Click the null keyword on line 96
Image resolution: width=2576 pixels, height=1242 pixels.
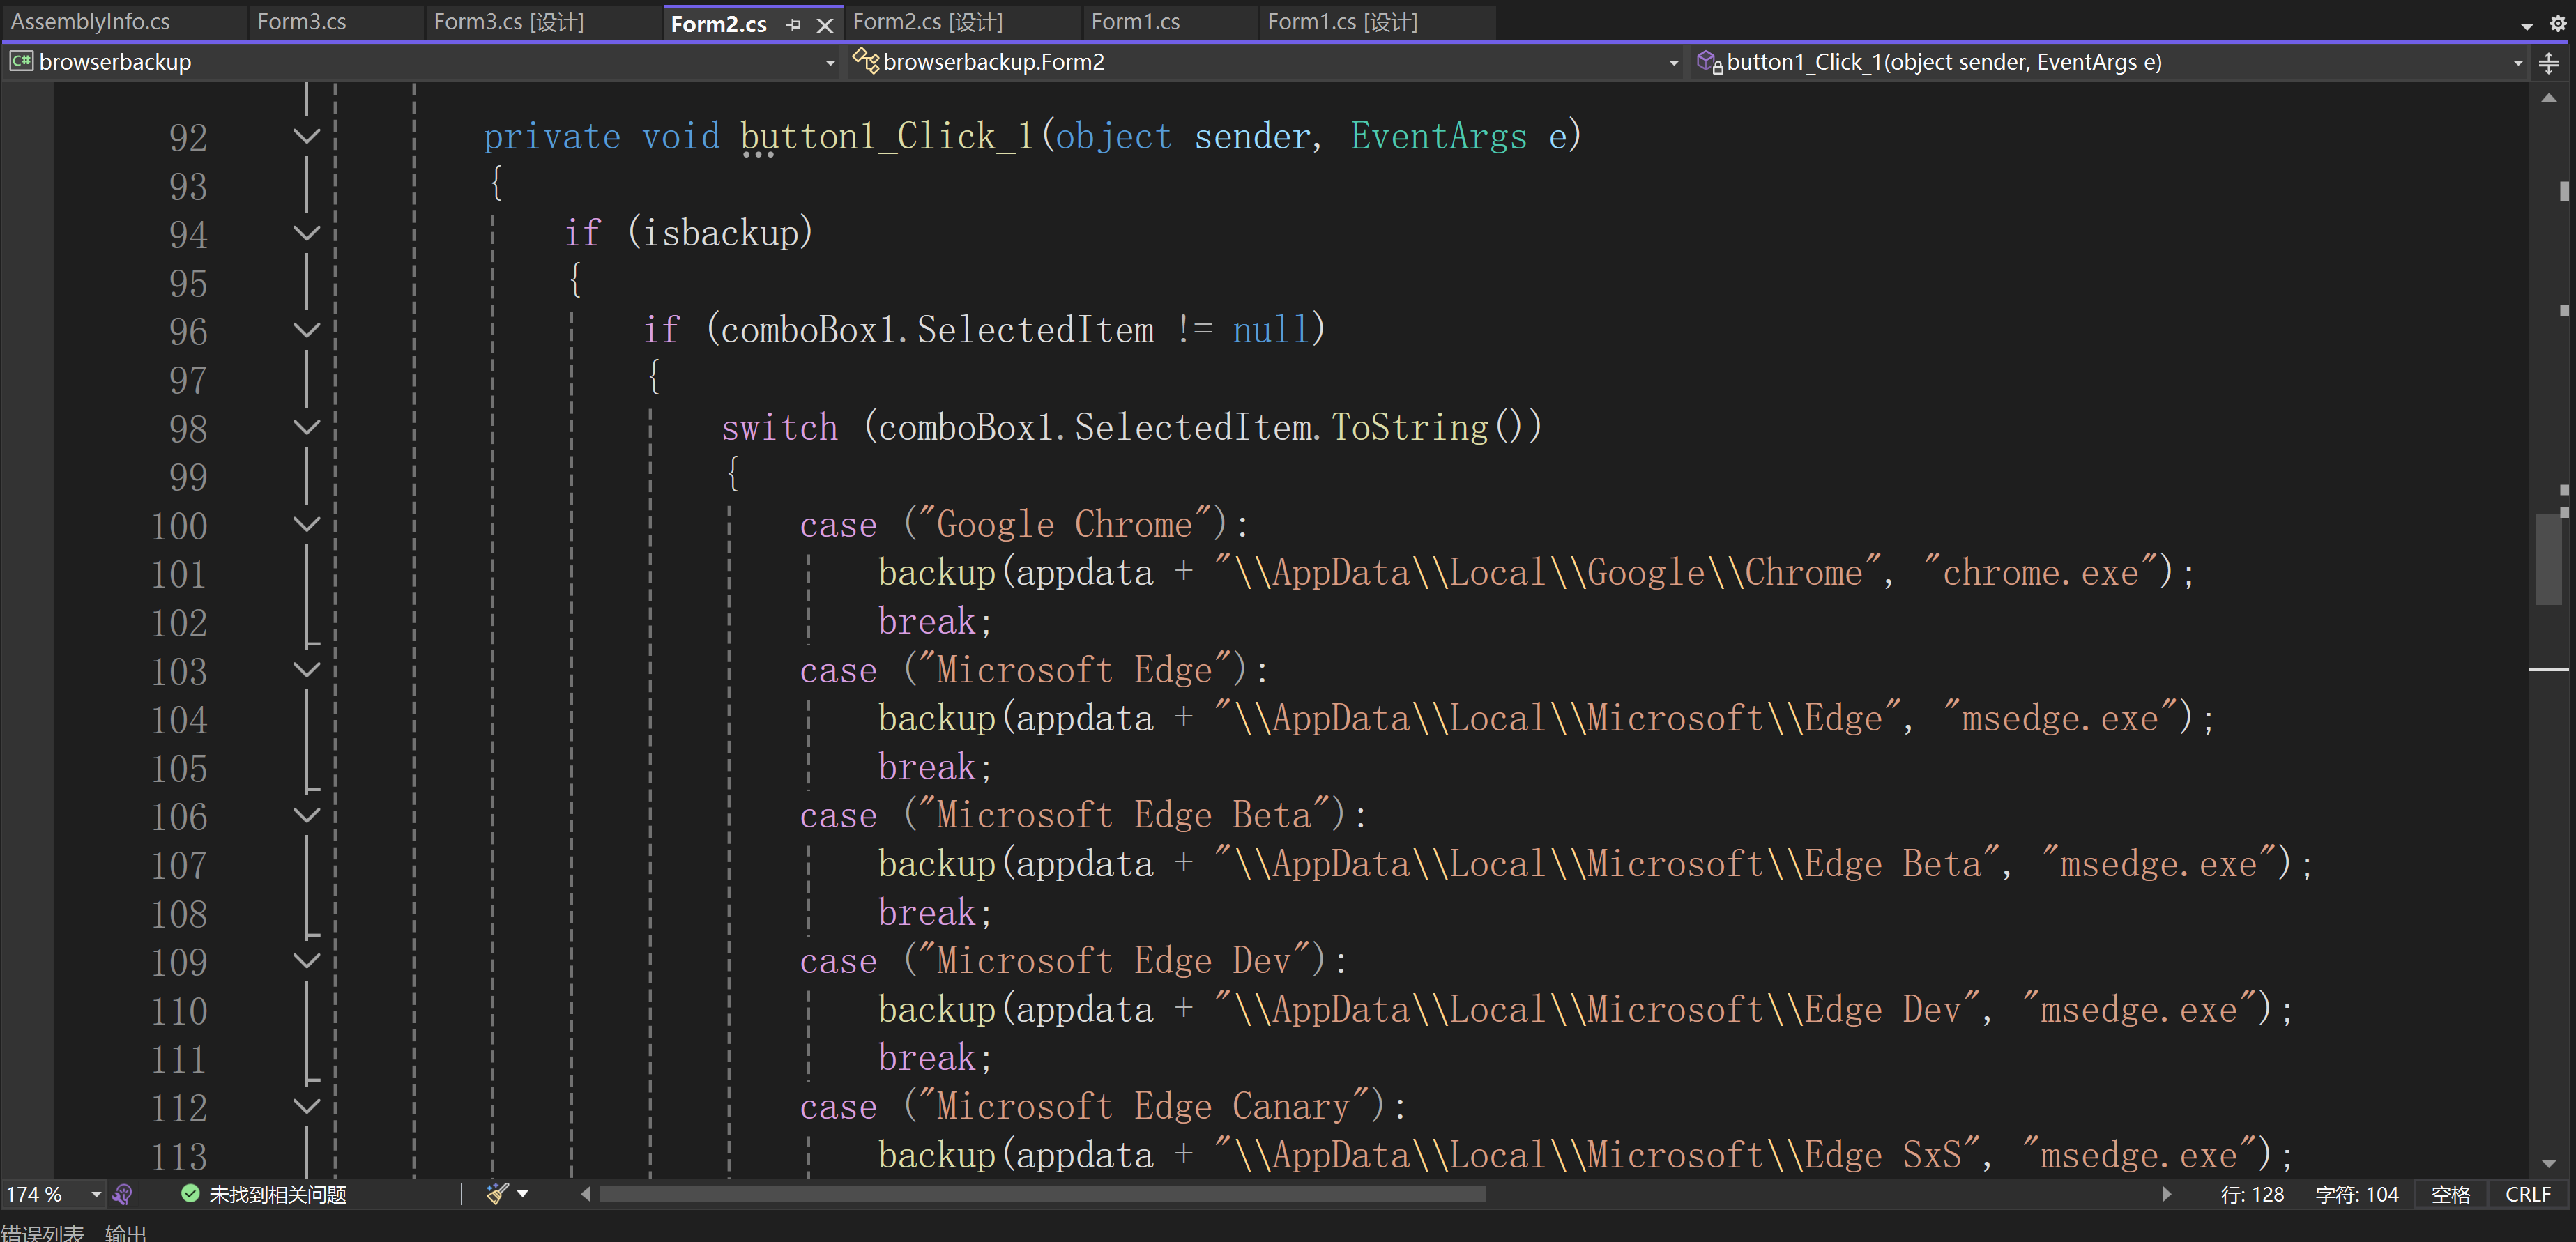click(1270, 330)
